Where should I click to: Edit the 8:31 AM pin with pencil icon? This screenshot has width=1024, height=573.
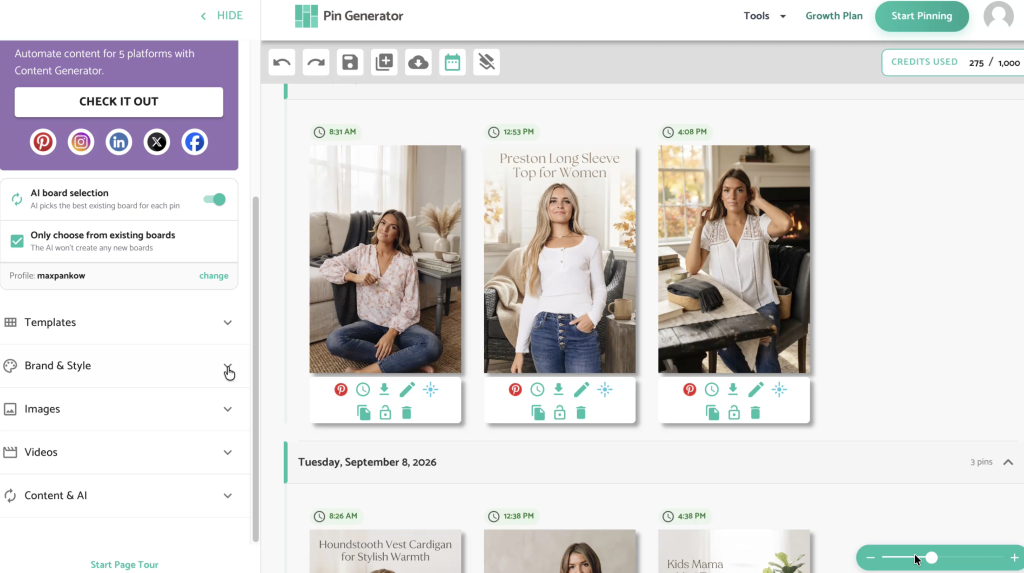407,389
